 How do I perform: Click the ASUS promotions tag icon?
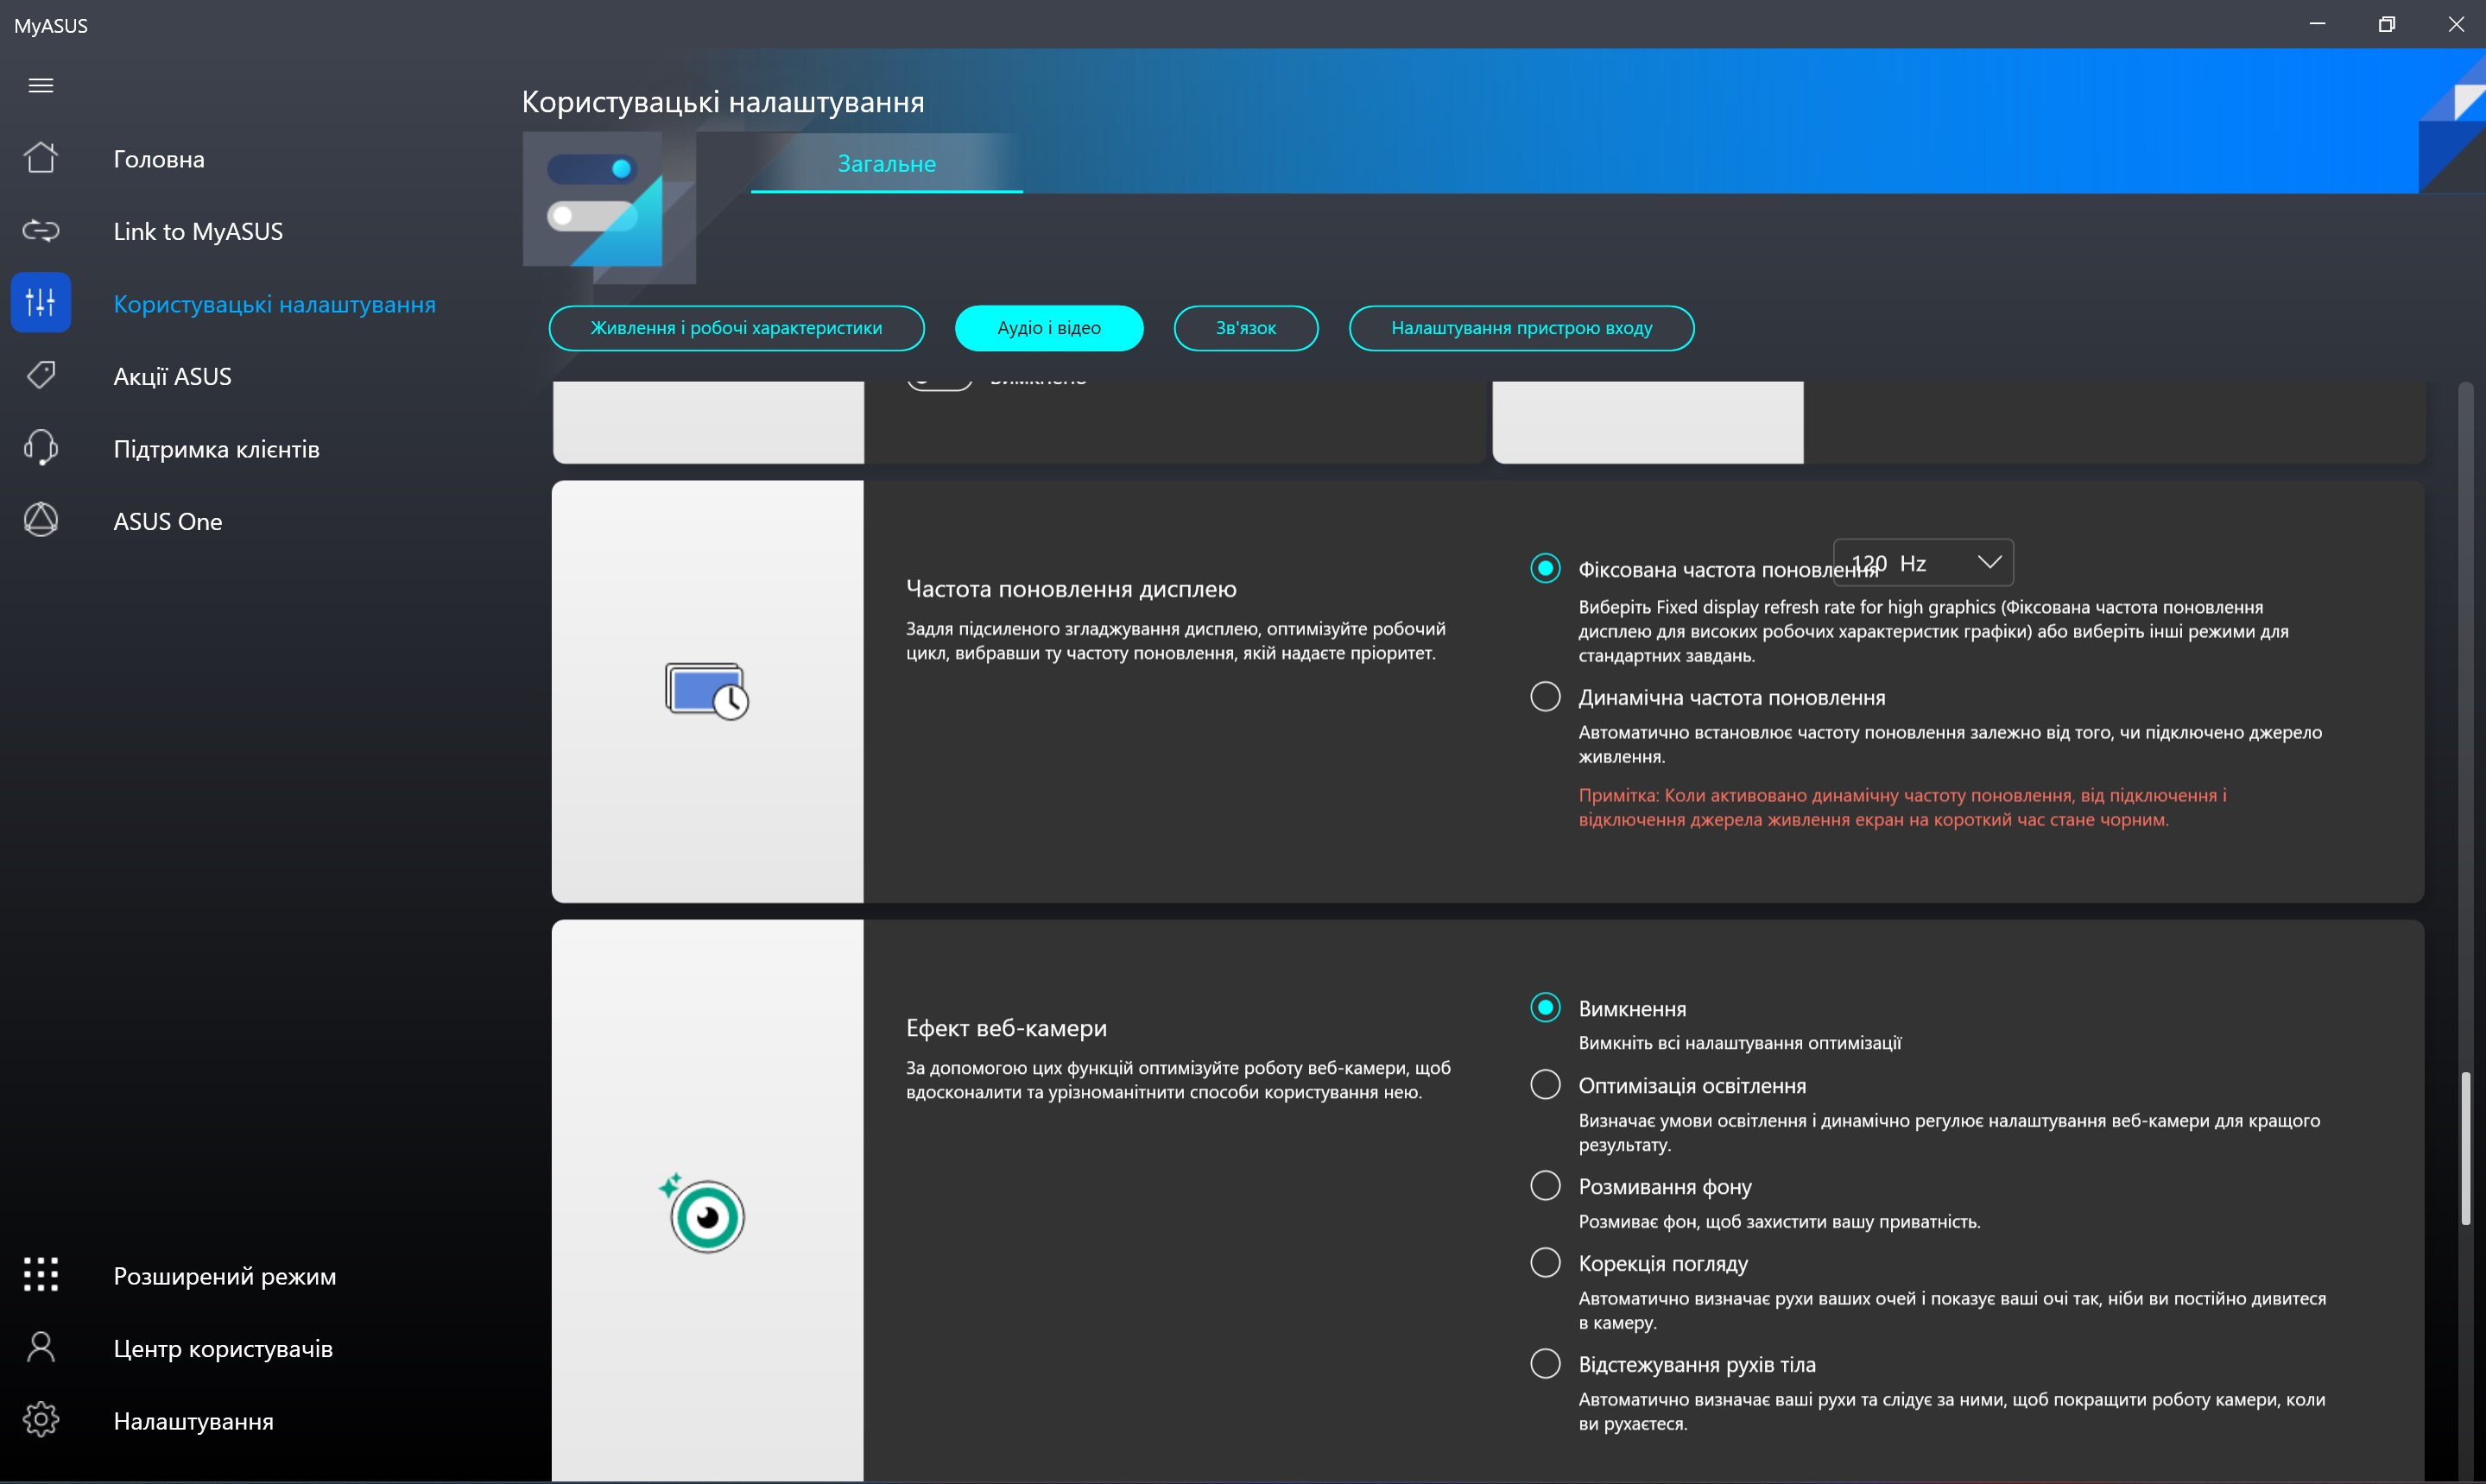(41, 375)
